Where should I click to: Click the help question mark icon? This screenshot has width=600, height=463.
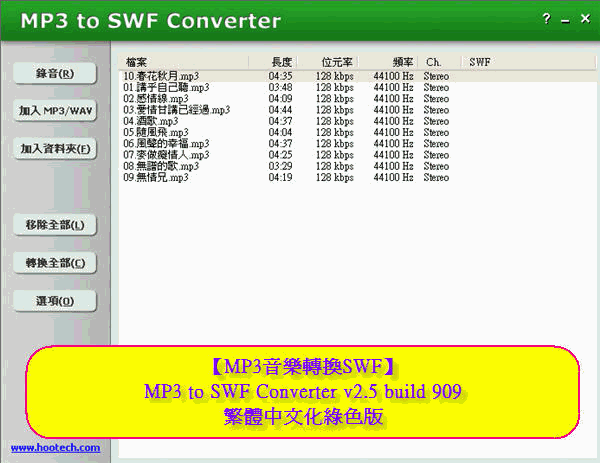tap(545, 19)
